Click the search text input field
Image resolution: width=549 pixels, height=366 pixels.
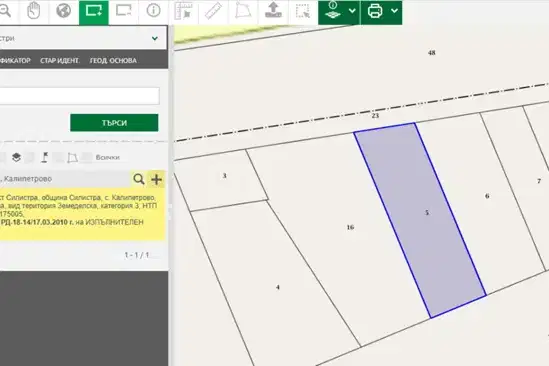click(x=79, y=96)
